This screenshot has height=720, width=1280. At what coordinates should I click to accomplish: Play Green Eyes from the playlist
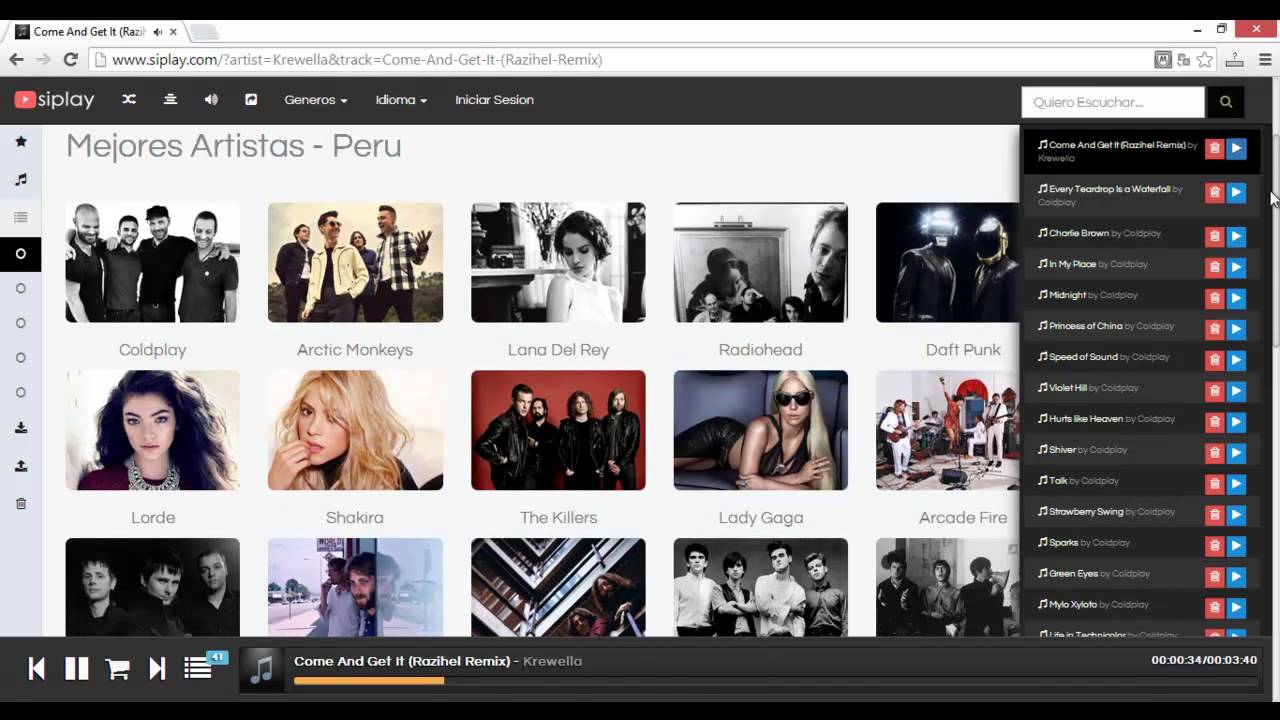[1237, 577]
